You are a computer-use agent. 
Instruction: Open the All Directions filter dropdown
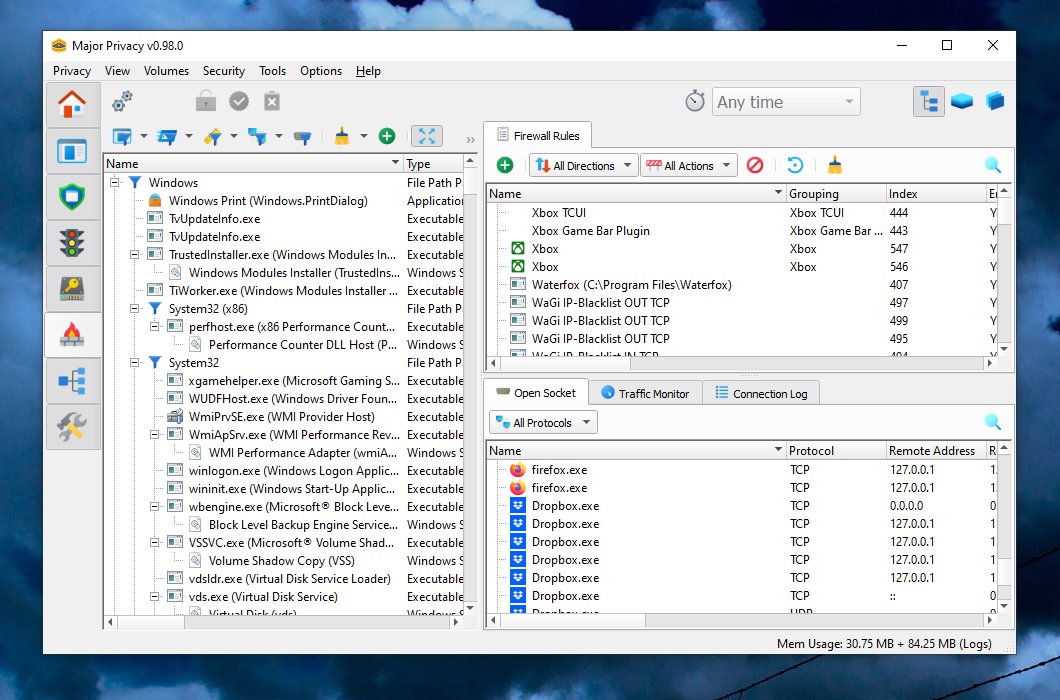pos(583,165)
